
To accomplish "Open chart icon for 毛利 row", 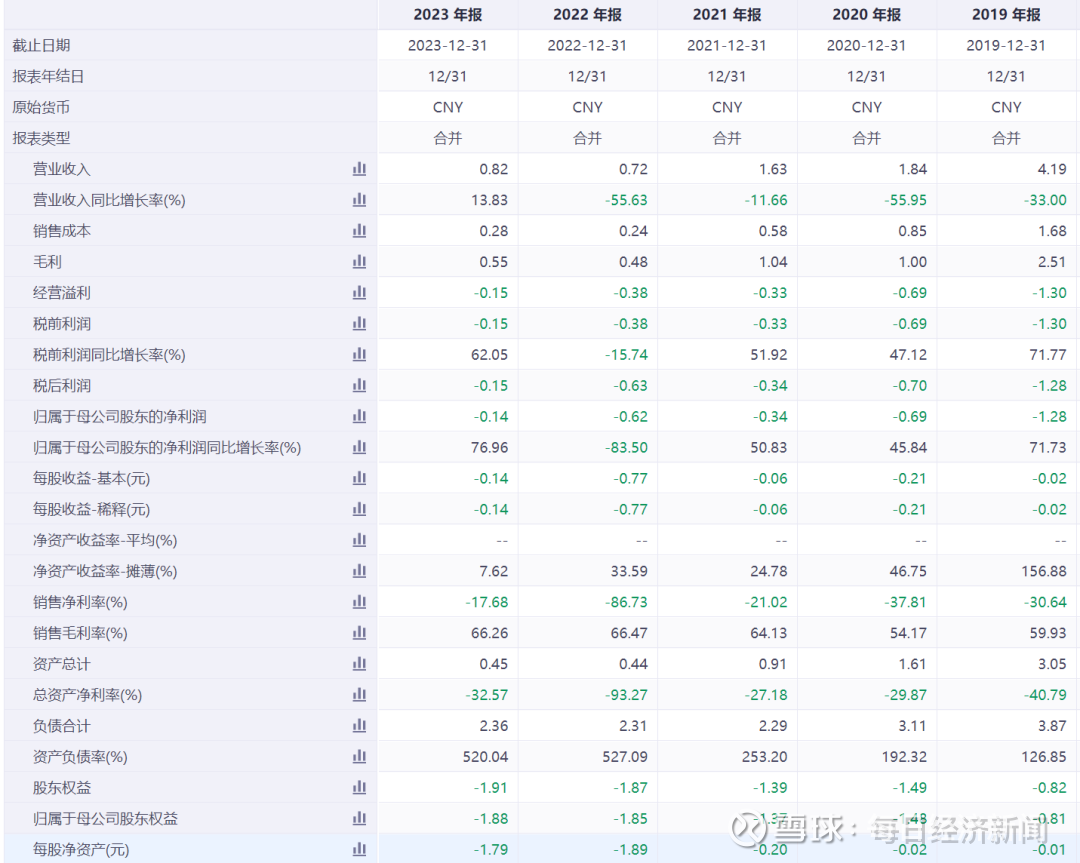I will click(360, 262).
